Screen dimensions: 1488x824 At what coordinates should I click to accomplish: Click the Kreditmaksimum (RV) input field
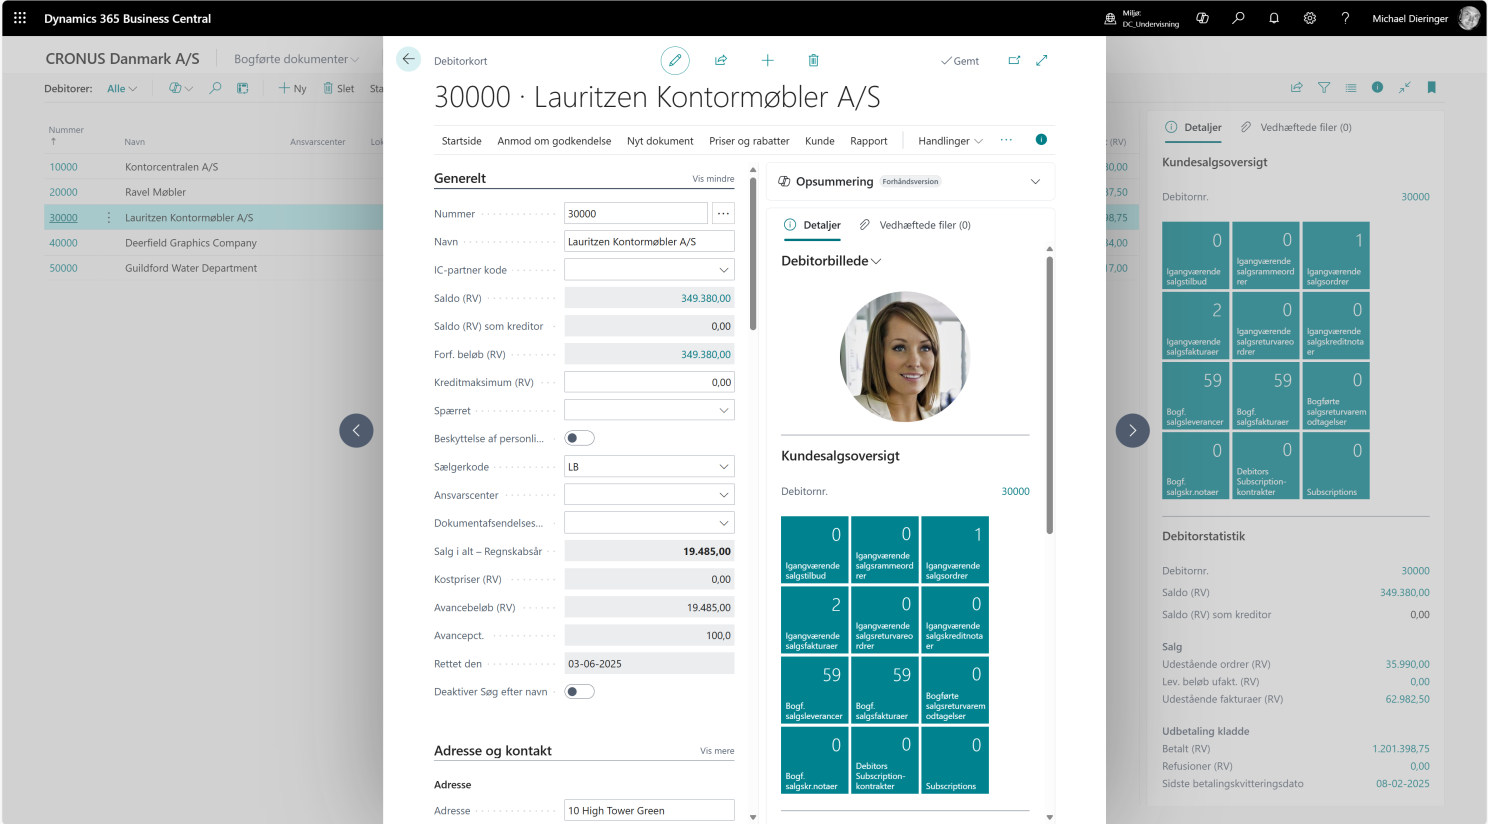click(649, 382)
